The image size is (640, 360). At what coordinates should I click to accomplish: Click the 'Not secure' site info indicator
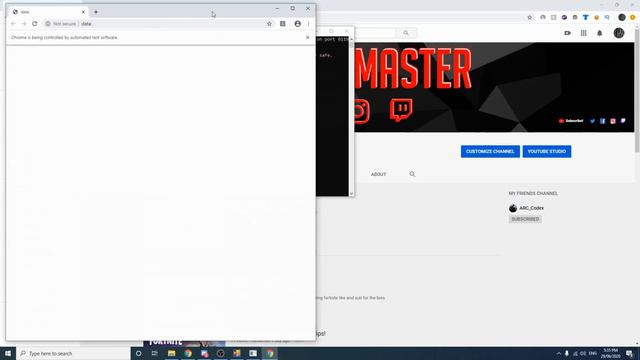point(61,24)
